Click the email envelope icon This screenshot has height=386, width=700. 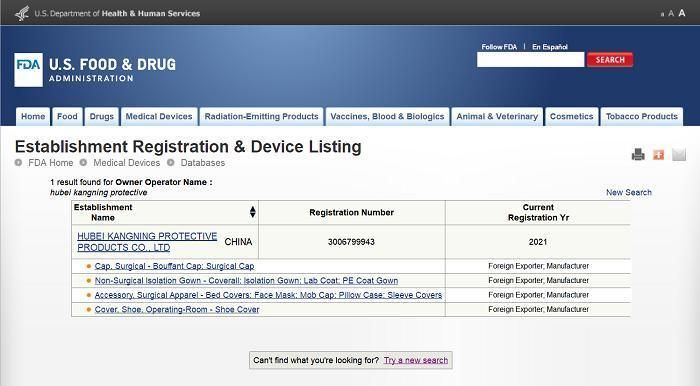[679, 154]
